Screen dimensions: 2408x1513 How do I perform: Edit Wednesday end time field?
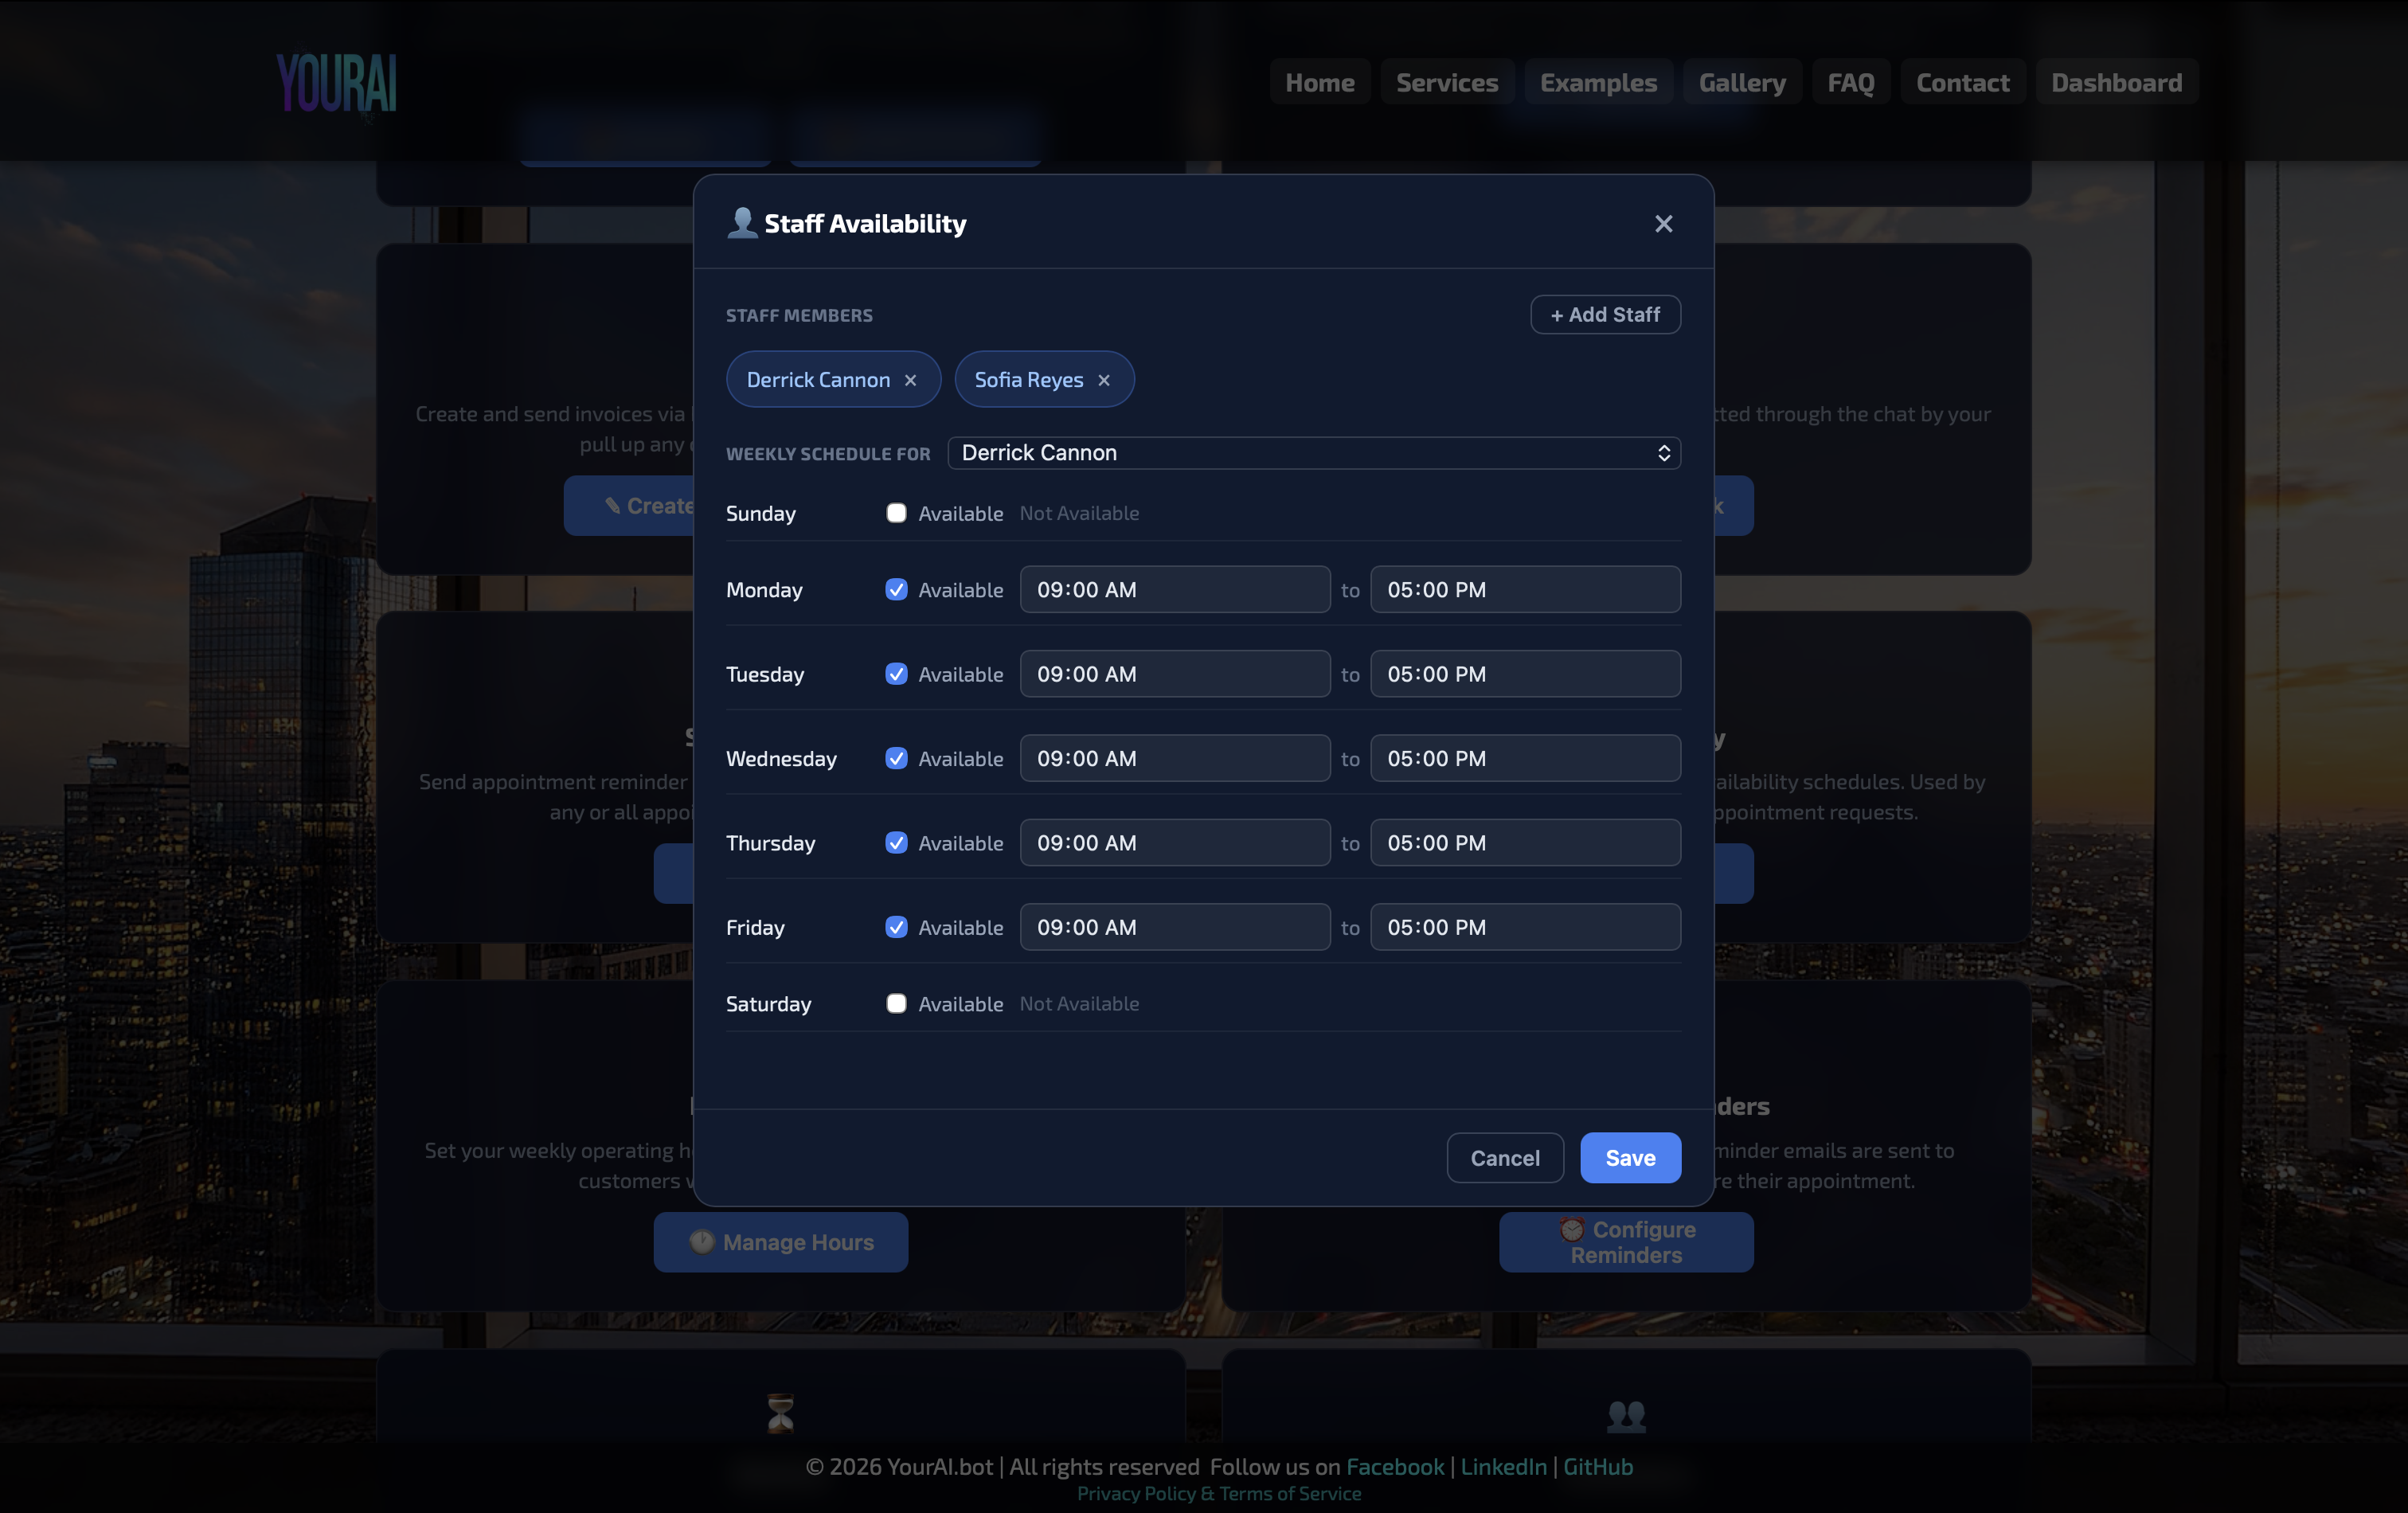(1525, 759)
